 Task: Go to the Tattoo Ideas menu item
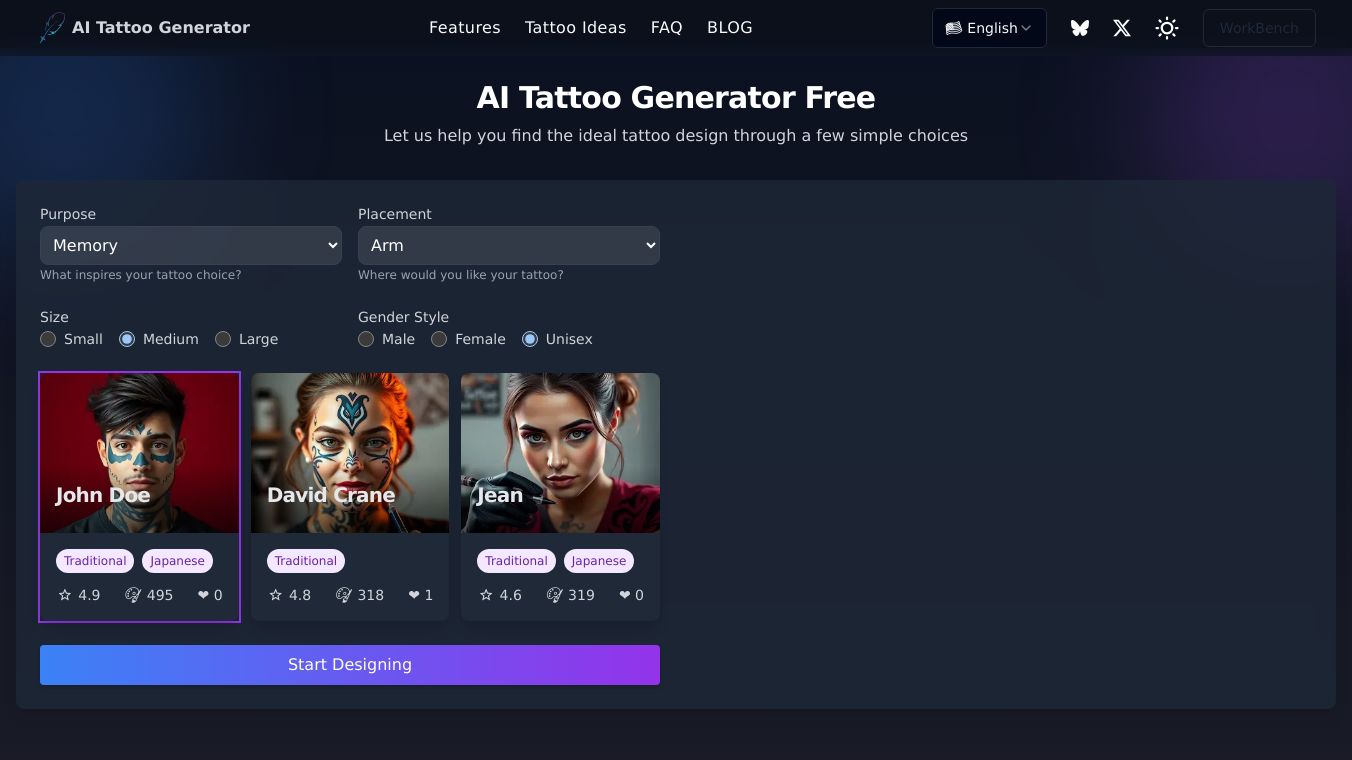575,28
